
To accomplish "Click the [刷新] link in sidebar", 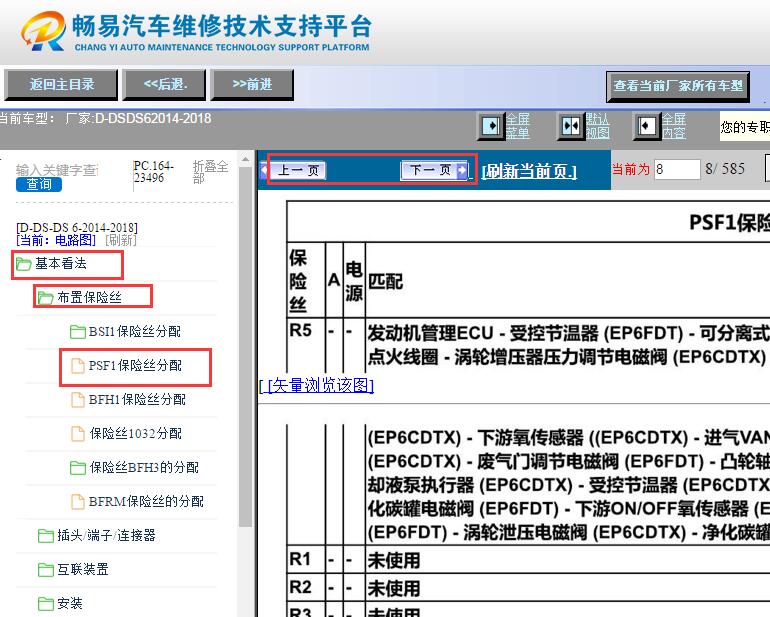I will click(121, 240).
